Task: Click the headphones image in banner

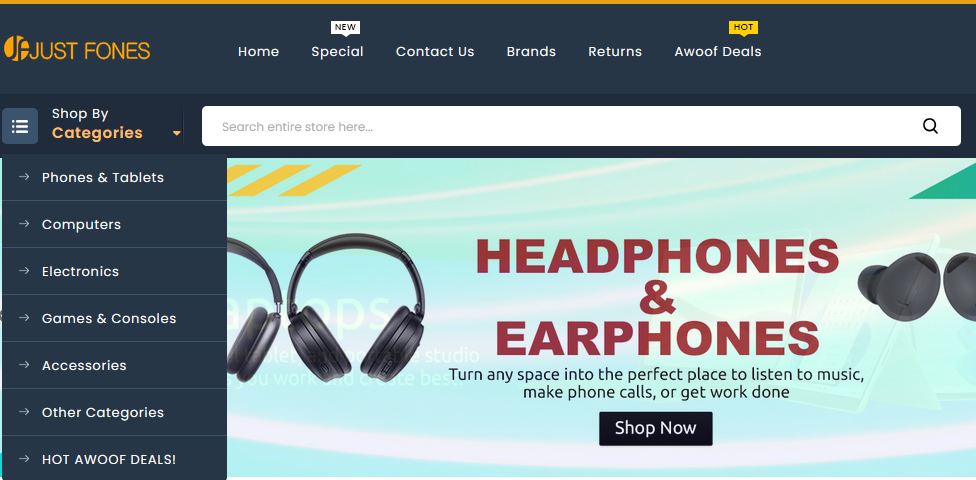Action: 327,308
